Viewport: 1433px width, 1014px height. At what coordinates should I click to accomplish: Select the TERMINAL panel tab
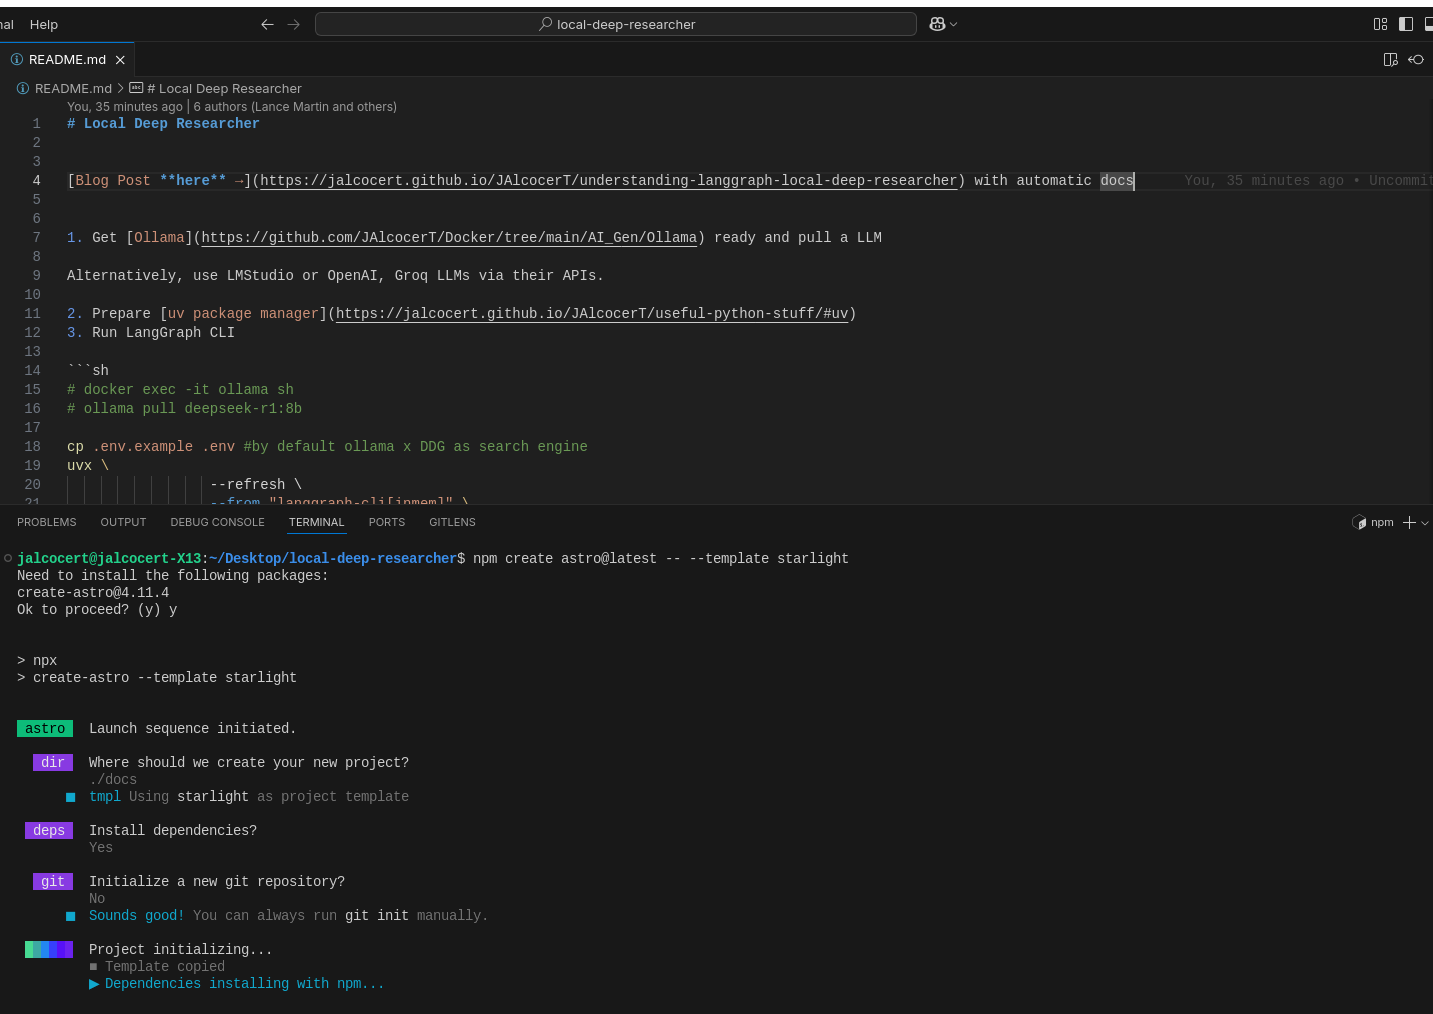pos(316,522)
